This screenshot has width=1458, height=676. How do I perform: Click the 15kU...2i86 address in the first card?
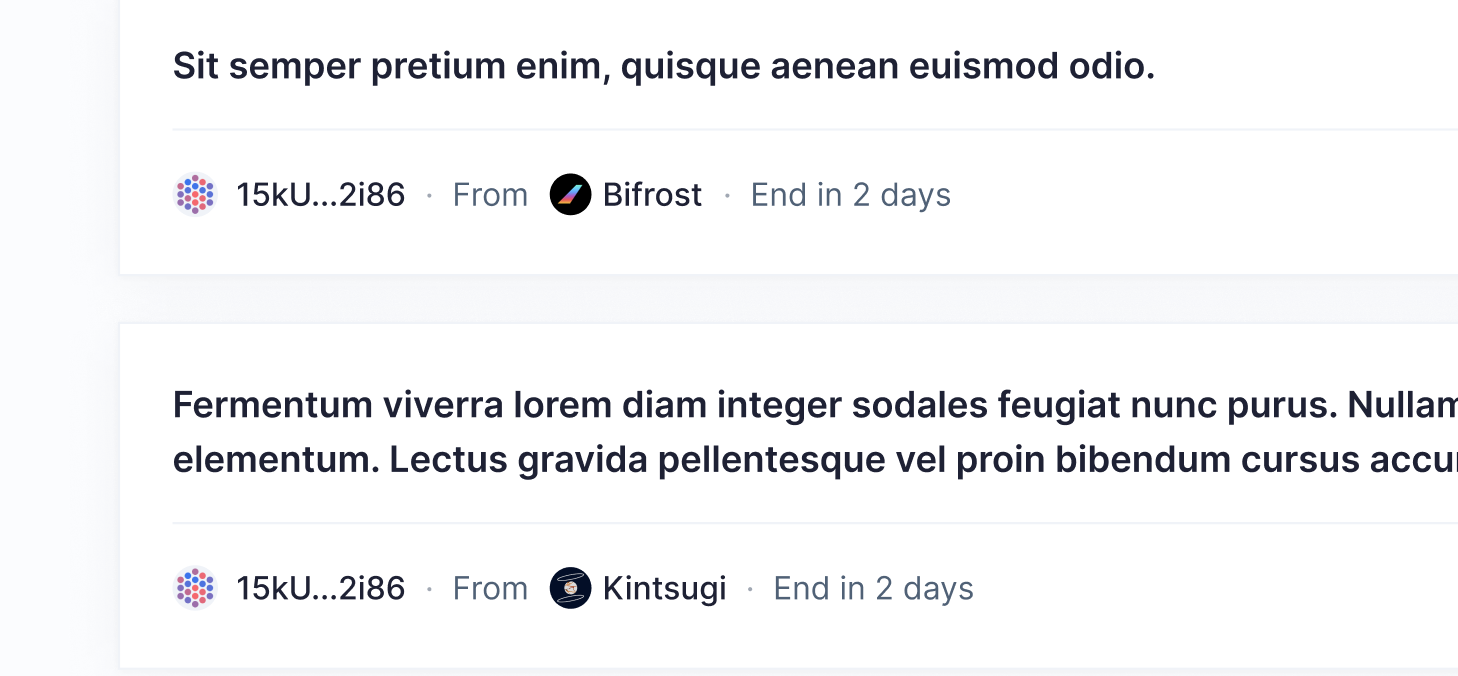[321, 195]
